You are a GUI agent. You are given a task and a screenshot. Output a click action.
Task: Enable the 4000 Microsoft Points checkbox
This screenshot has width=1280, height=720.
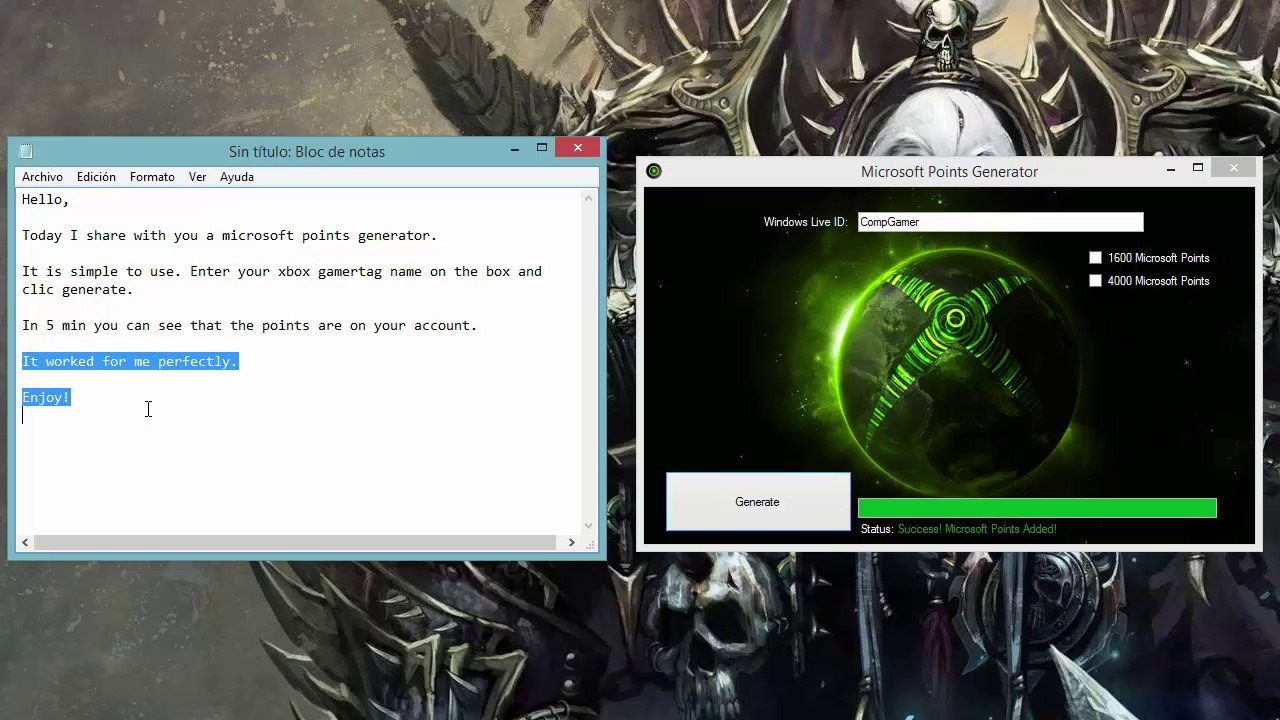(x=1095, y=281)
